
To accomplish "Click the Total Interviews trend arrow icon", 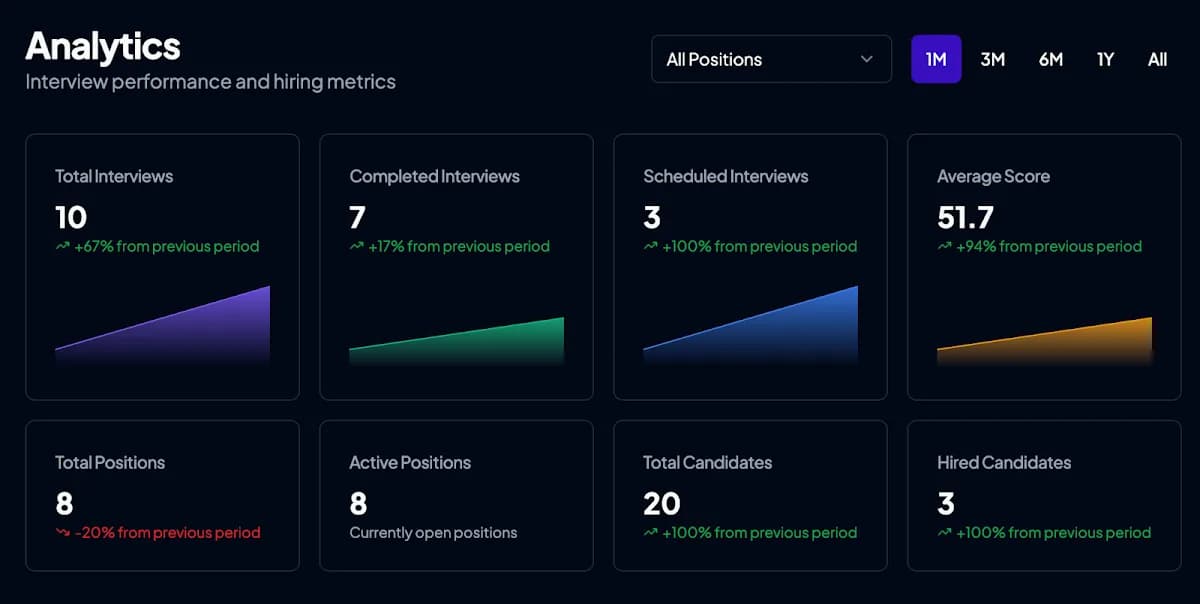I will (62, 246).
